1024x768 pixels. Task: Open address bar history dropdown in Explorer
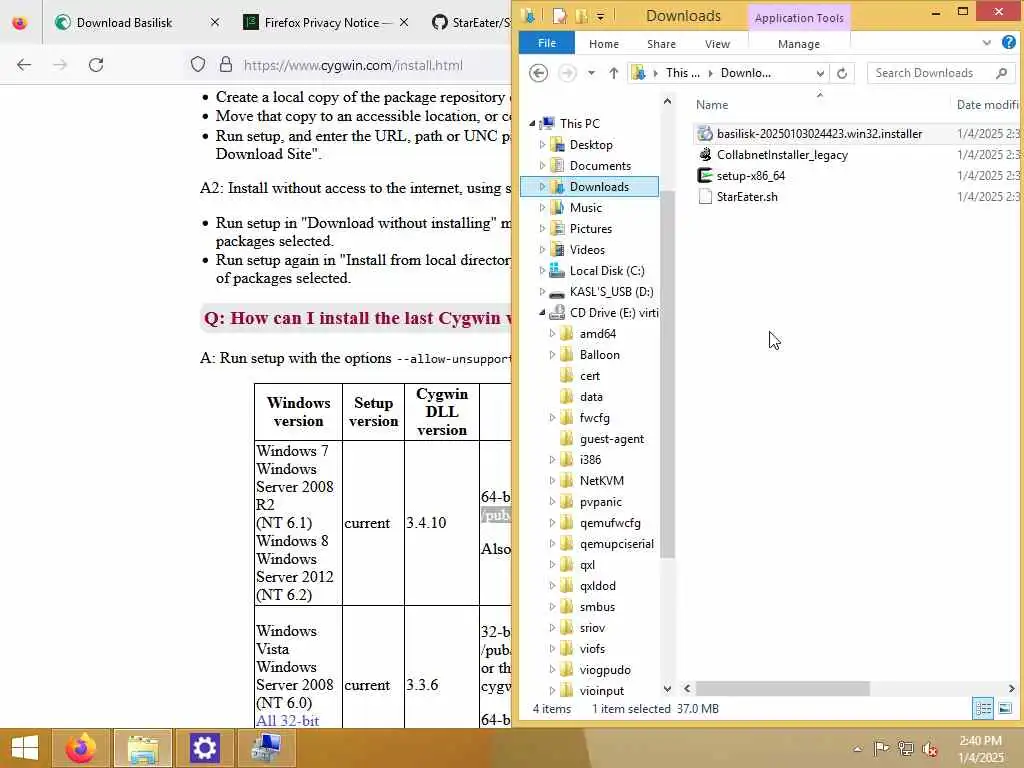820,73
